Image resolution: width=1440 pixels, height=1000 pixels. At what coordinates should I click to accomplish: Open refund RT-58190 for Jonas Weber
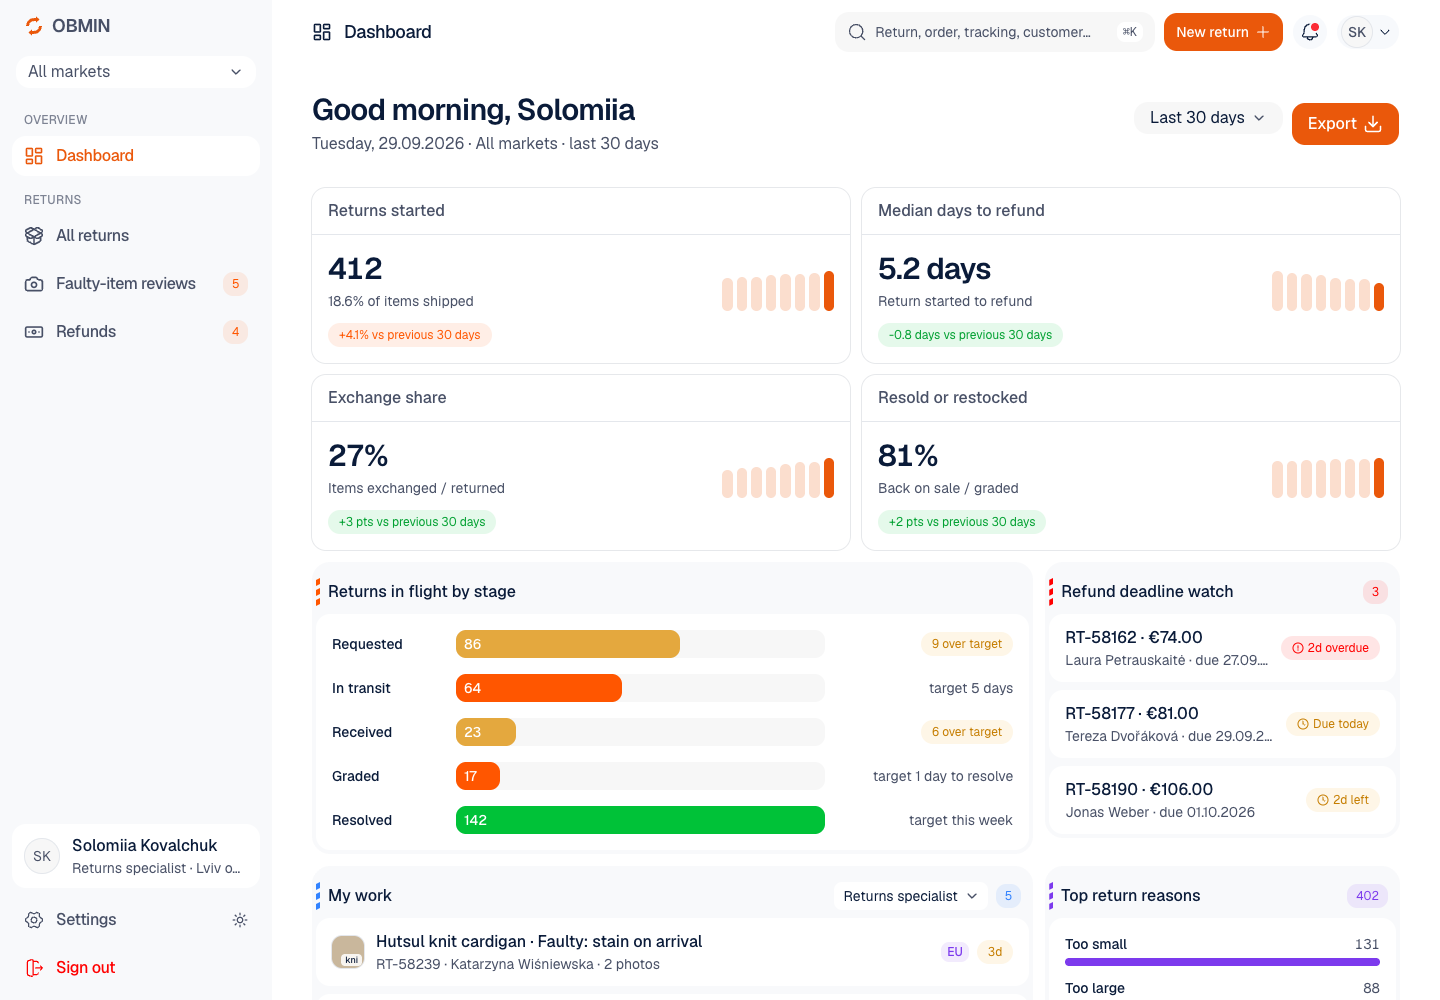[1222, 800]
